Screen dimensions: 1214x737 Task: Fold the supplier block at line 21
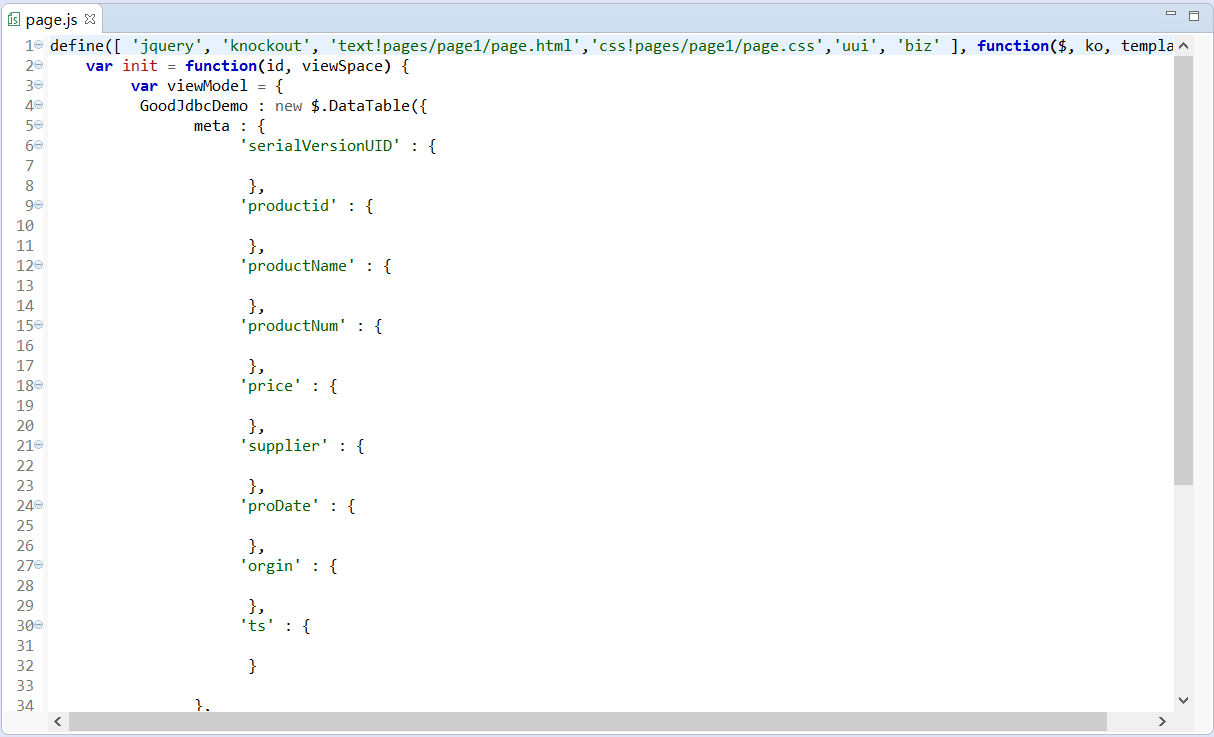tap(38, 445)
